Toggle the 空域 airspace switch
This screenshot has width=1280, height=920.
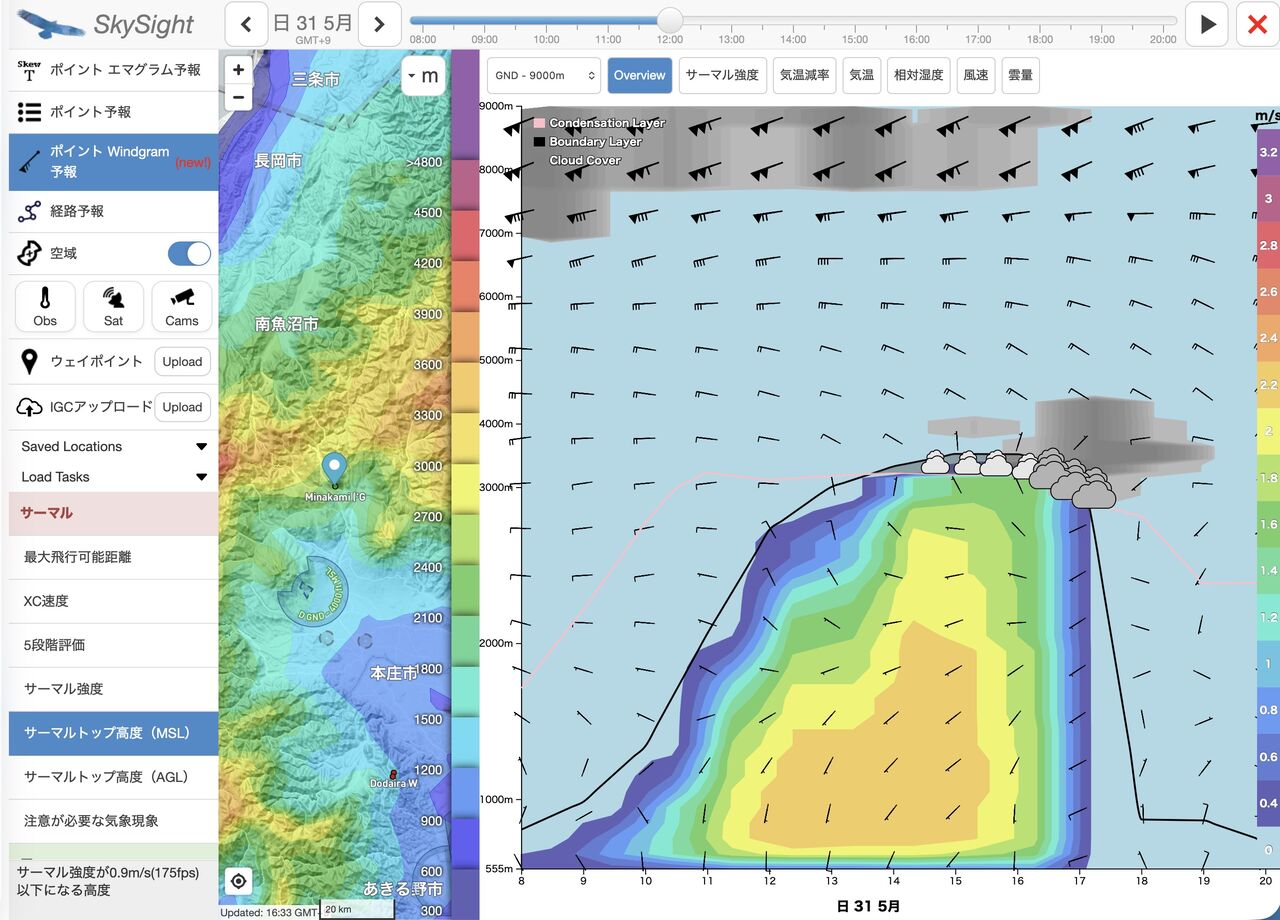coord(189,254)
